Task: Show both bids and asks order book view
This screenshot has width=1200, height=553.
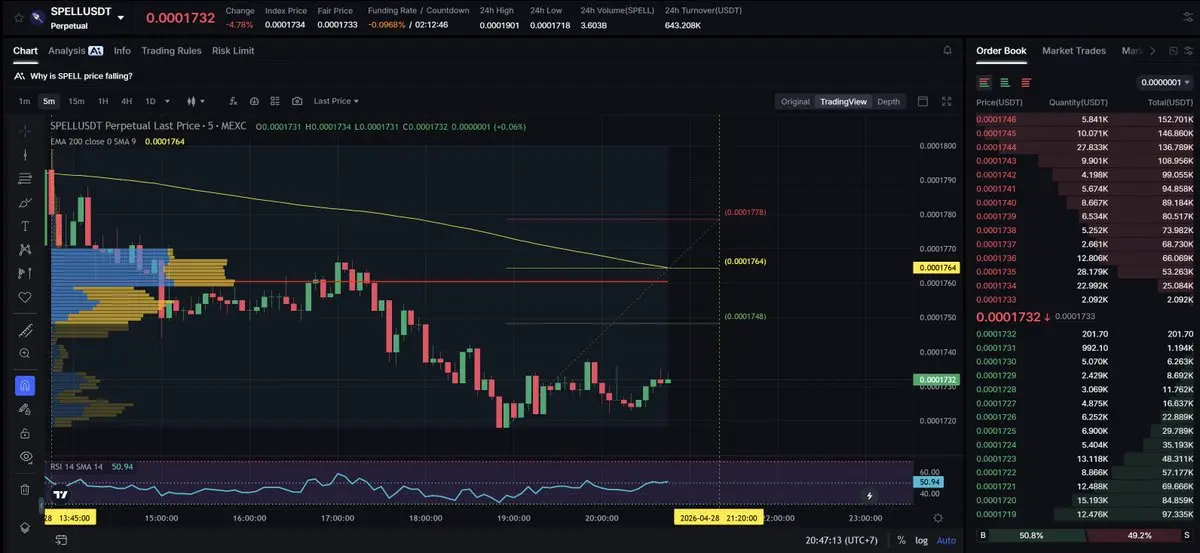Action: point(985,83)
